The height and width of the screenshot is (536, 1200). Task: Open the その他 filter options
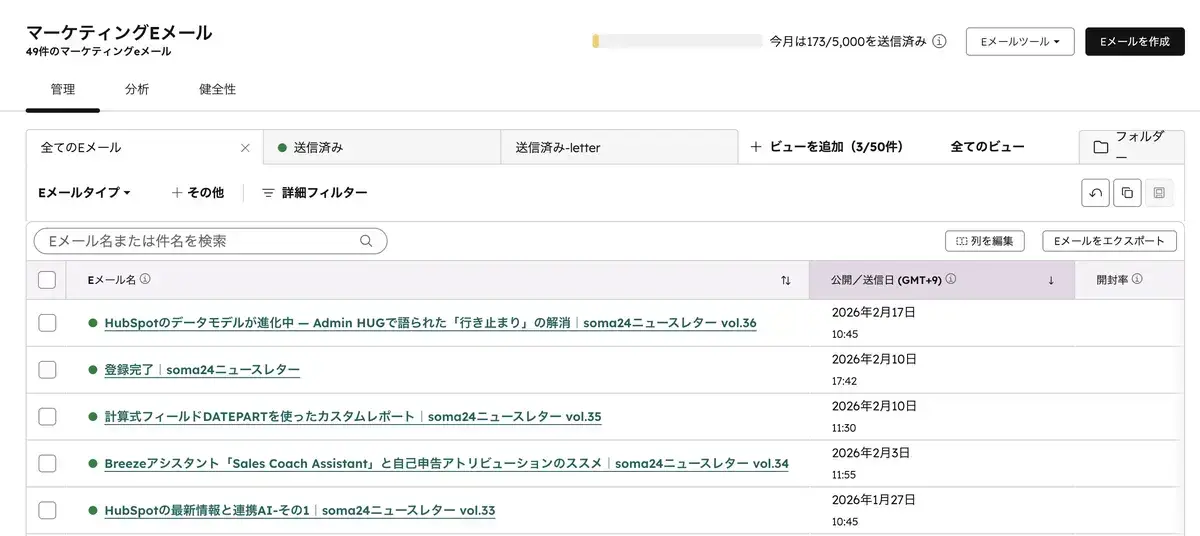pos(197,193)
